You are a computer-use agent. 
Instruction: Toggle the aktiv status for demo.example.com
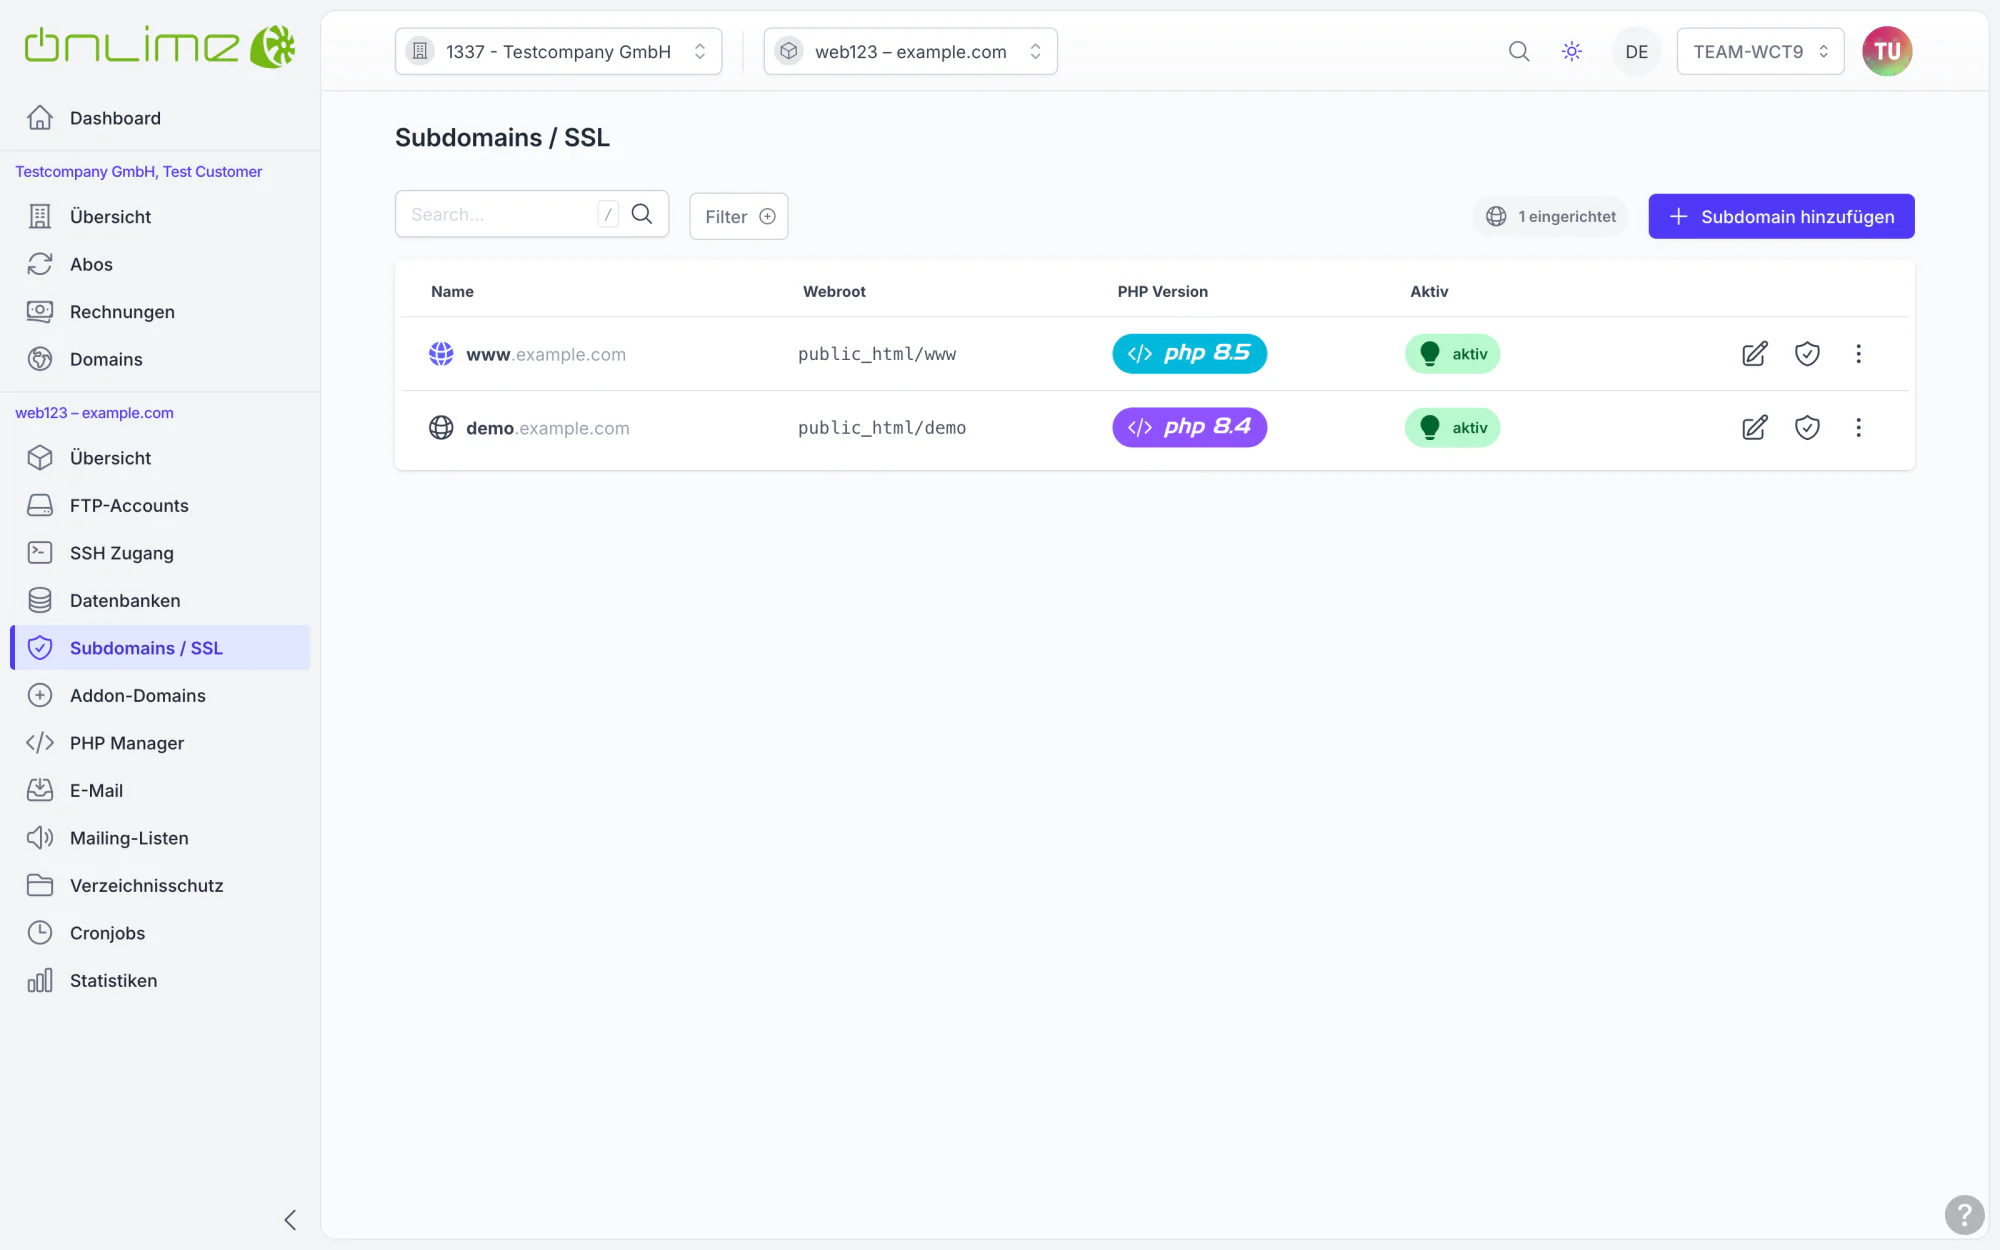(x=1452, y=428)
